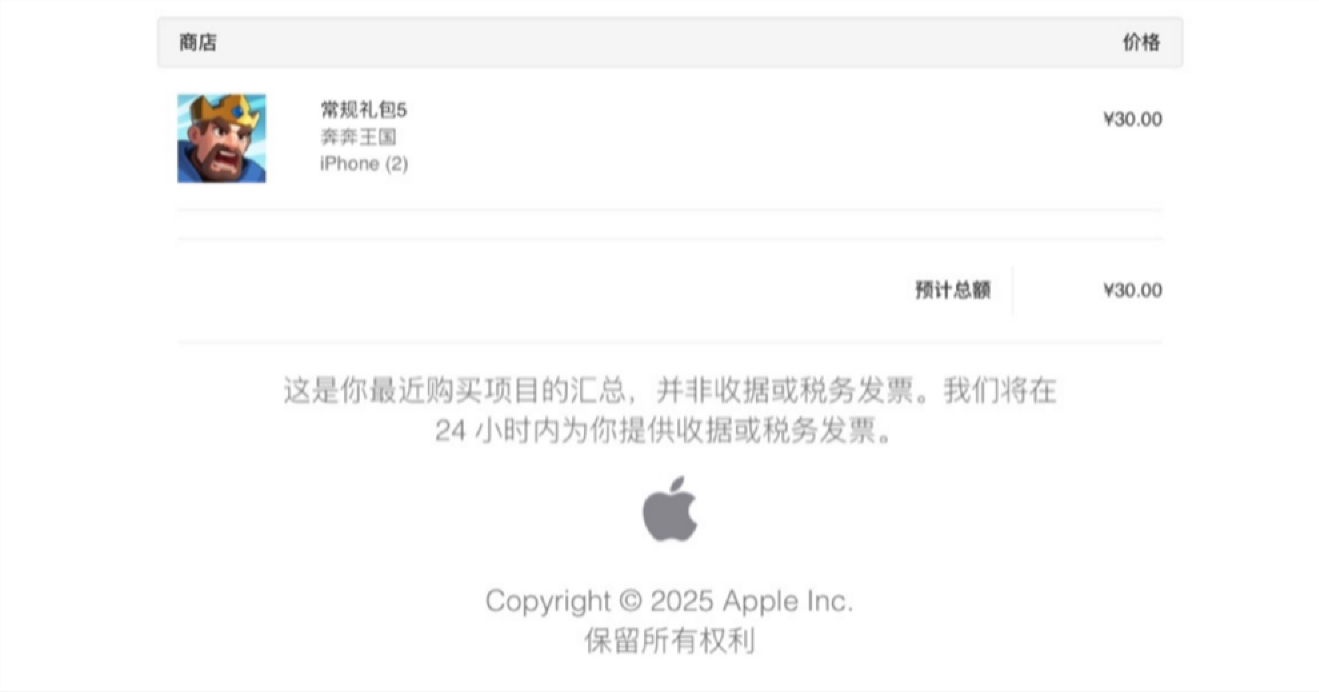The height and width of the screenshot is (692, 1319).
Task: Select the ¥30.00 estimated total amount
Action: (x=1132, y=290)
